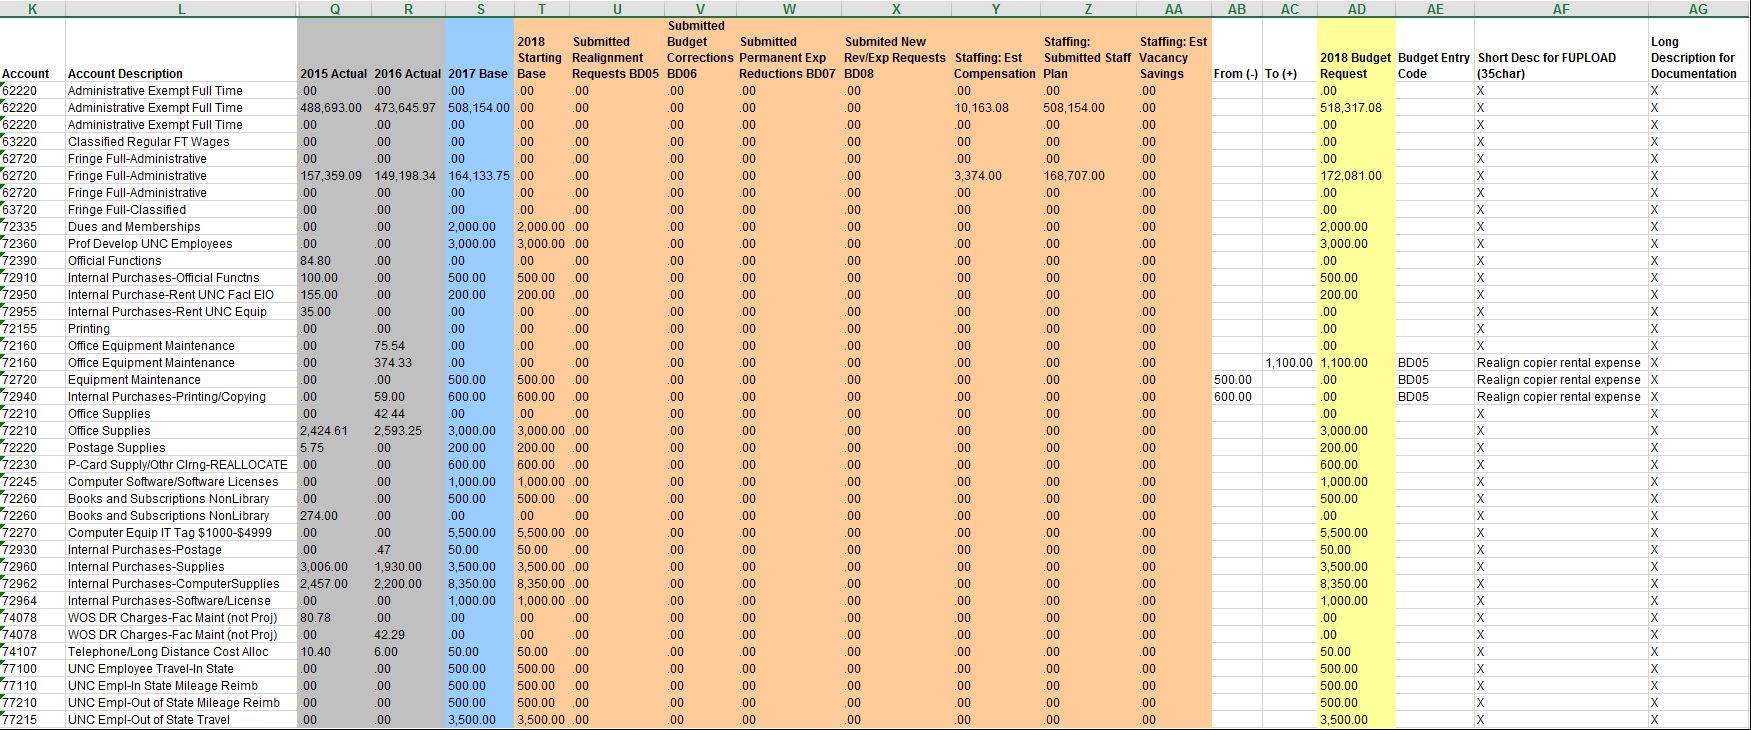The width and height of the screenshot is (1751, 730).
Task: Click column AF header letter
Action: click(1560, 9)
